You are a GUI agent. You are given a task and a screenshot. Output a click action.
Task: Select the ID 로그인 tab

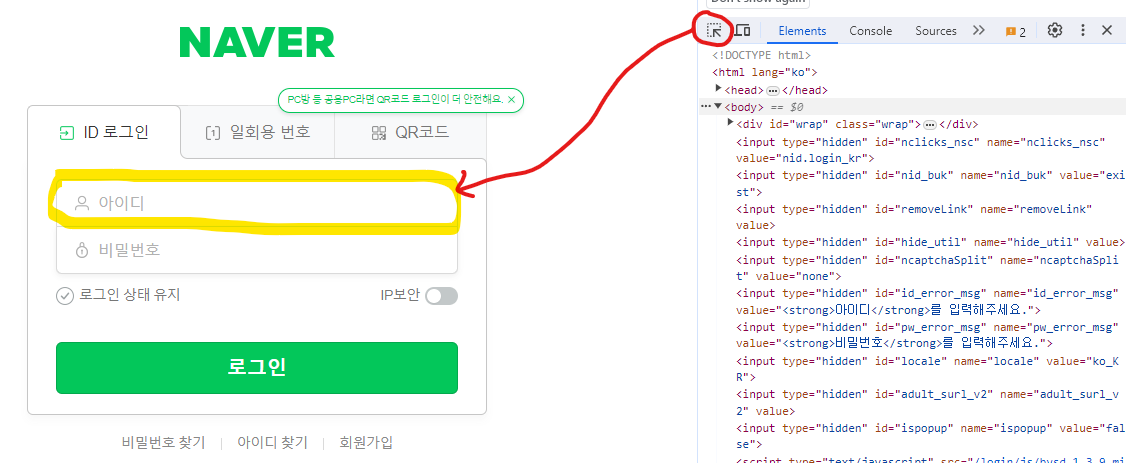(x=104, y=132)
